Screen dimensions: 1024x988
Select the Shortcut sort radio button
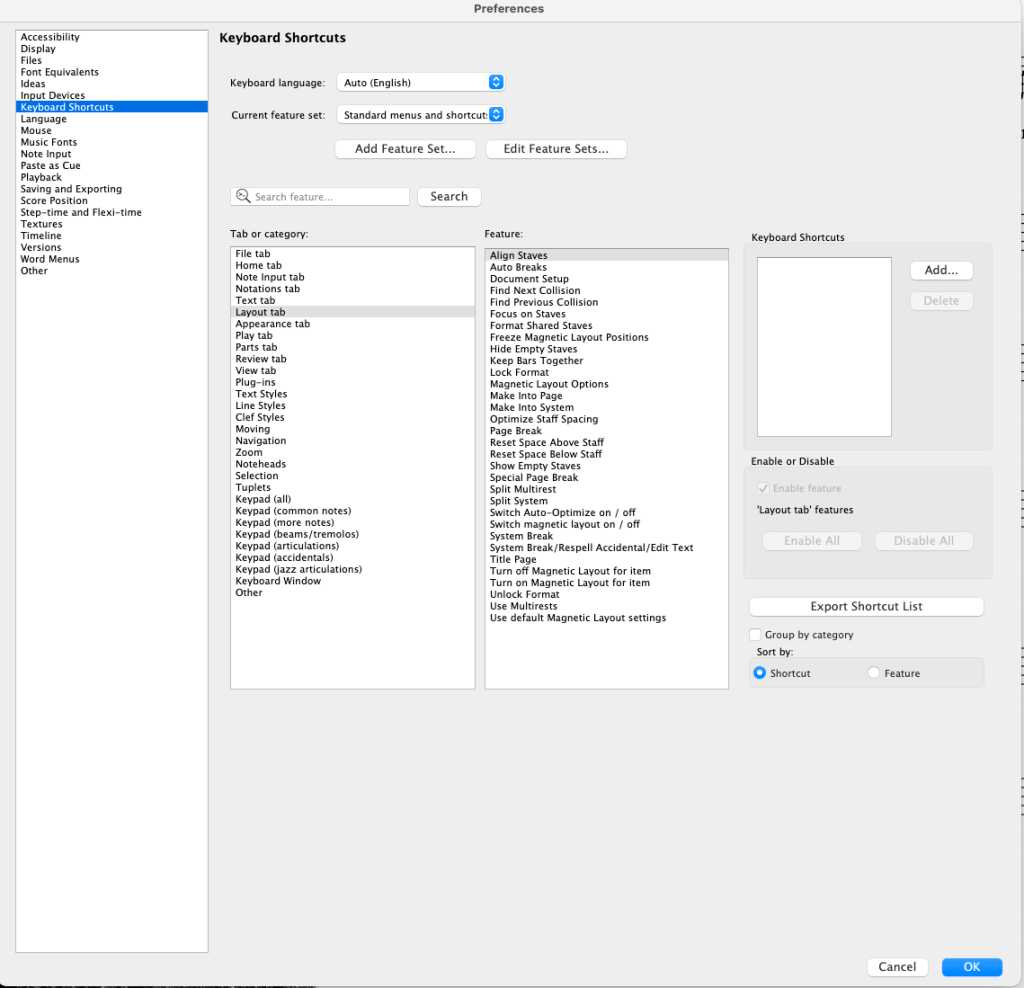click(760, 673)
